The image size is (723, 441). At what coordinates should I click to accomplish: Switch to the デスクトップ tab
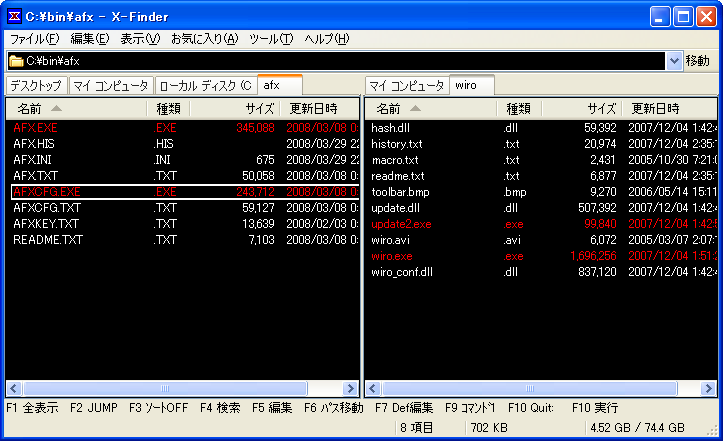36,86
